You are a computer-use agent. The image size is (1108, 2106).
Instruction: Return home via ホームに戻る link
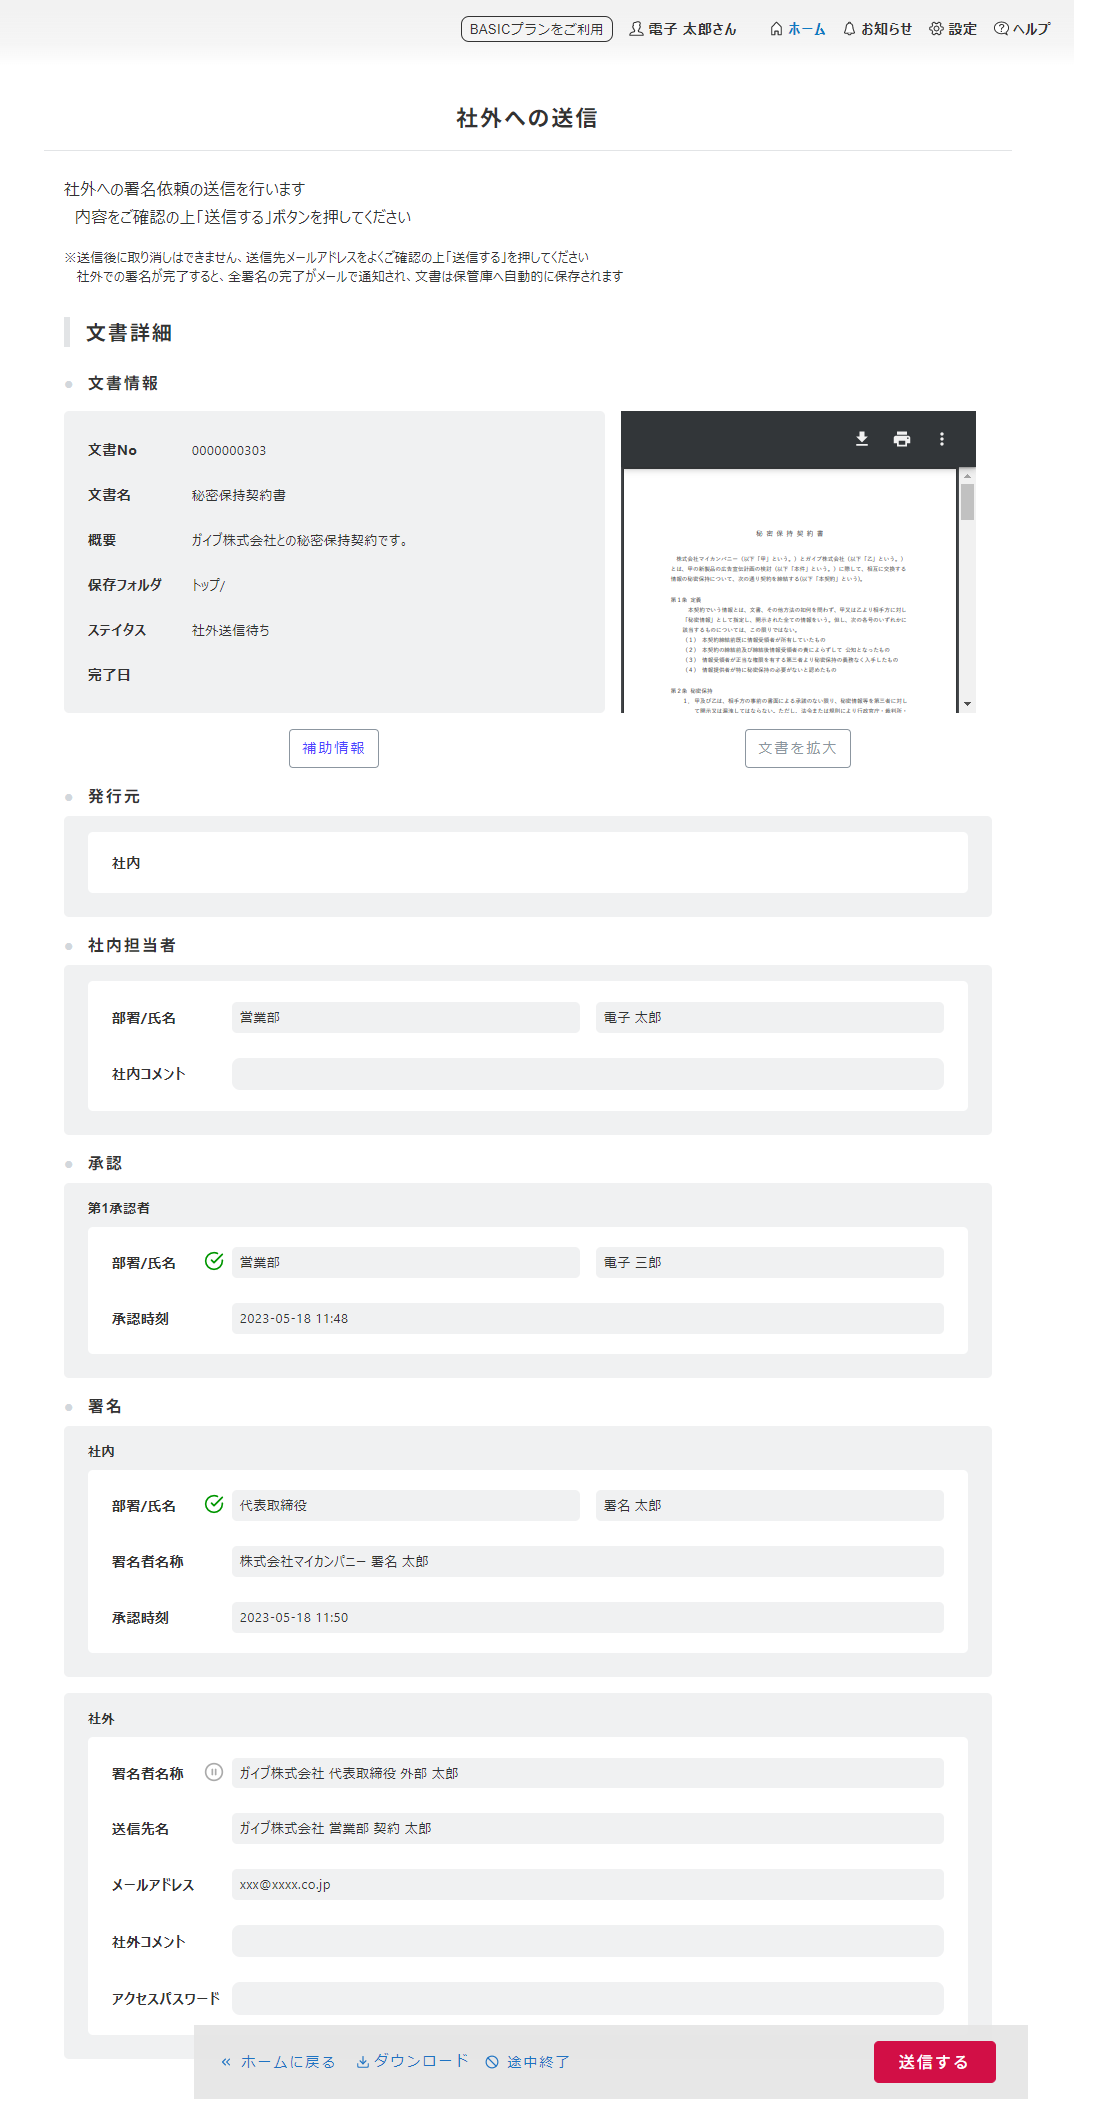[x=278, y=2062]
